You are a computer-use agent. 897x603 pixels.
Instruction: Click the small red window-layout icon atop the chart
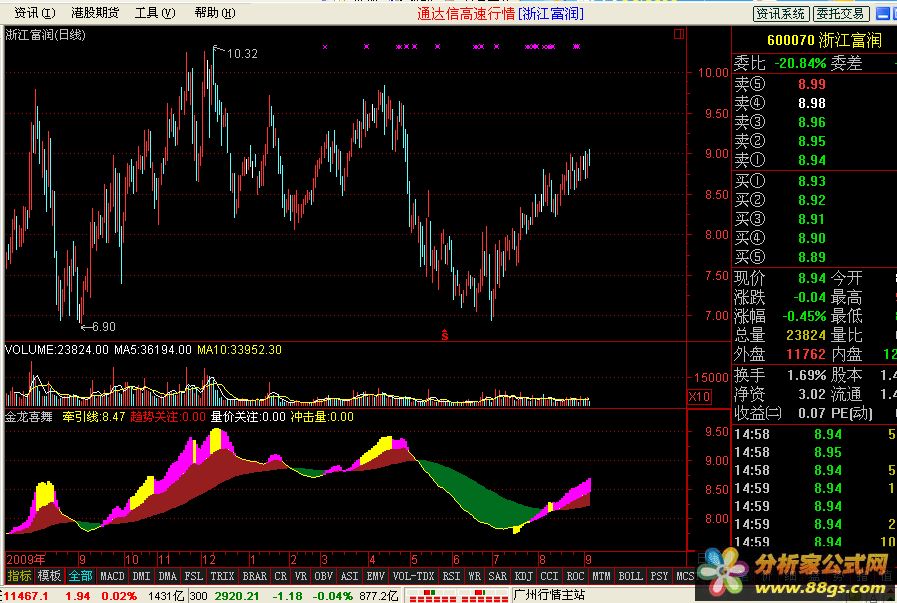[x=679, y=34]
